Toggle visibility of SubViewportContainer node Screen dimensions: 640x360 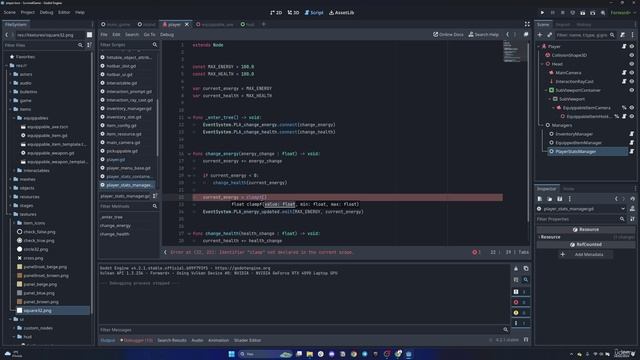click(x=631, y=90)
